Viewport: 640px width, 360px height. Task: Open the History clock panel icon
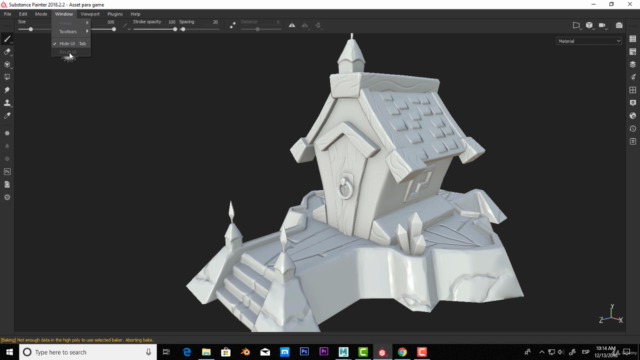pos(633,129)
